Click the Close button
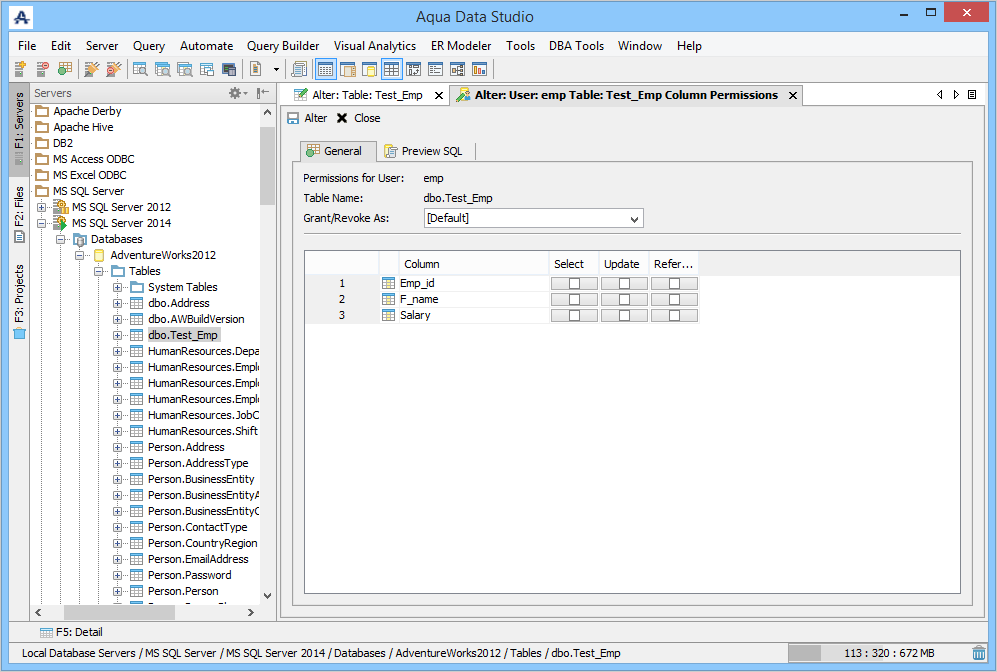 tap(359, 118)
